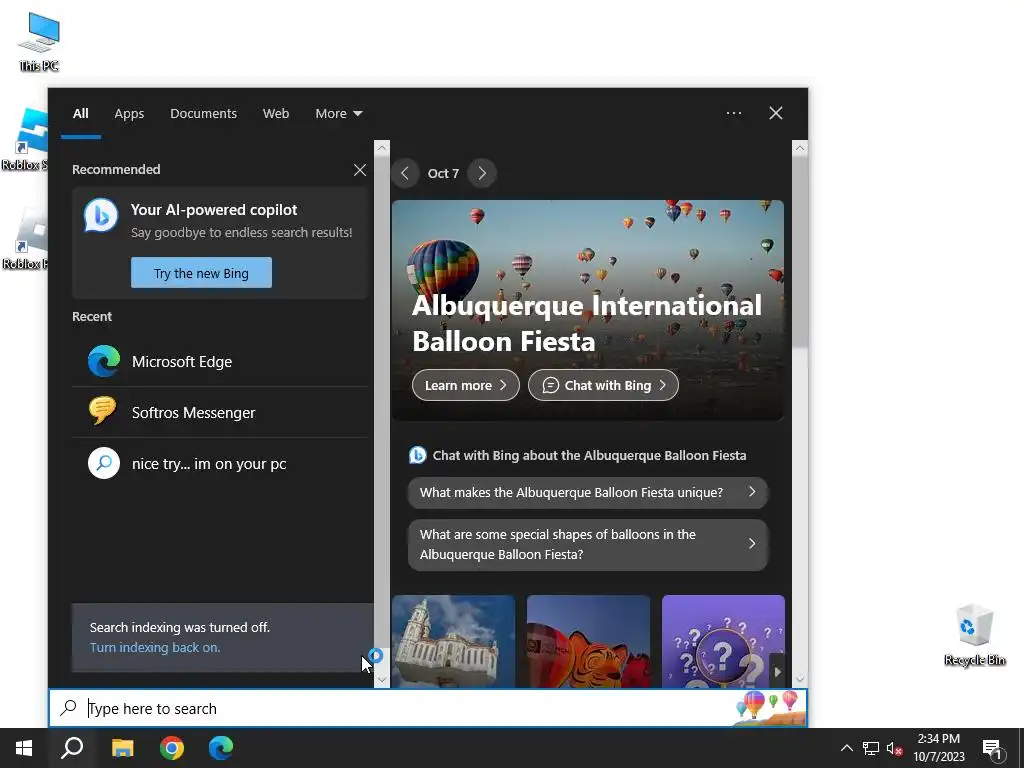Click Chat with Bing button
Image resolution: width=1024 pixels, height=768 pixels.
603,385
